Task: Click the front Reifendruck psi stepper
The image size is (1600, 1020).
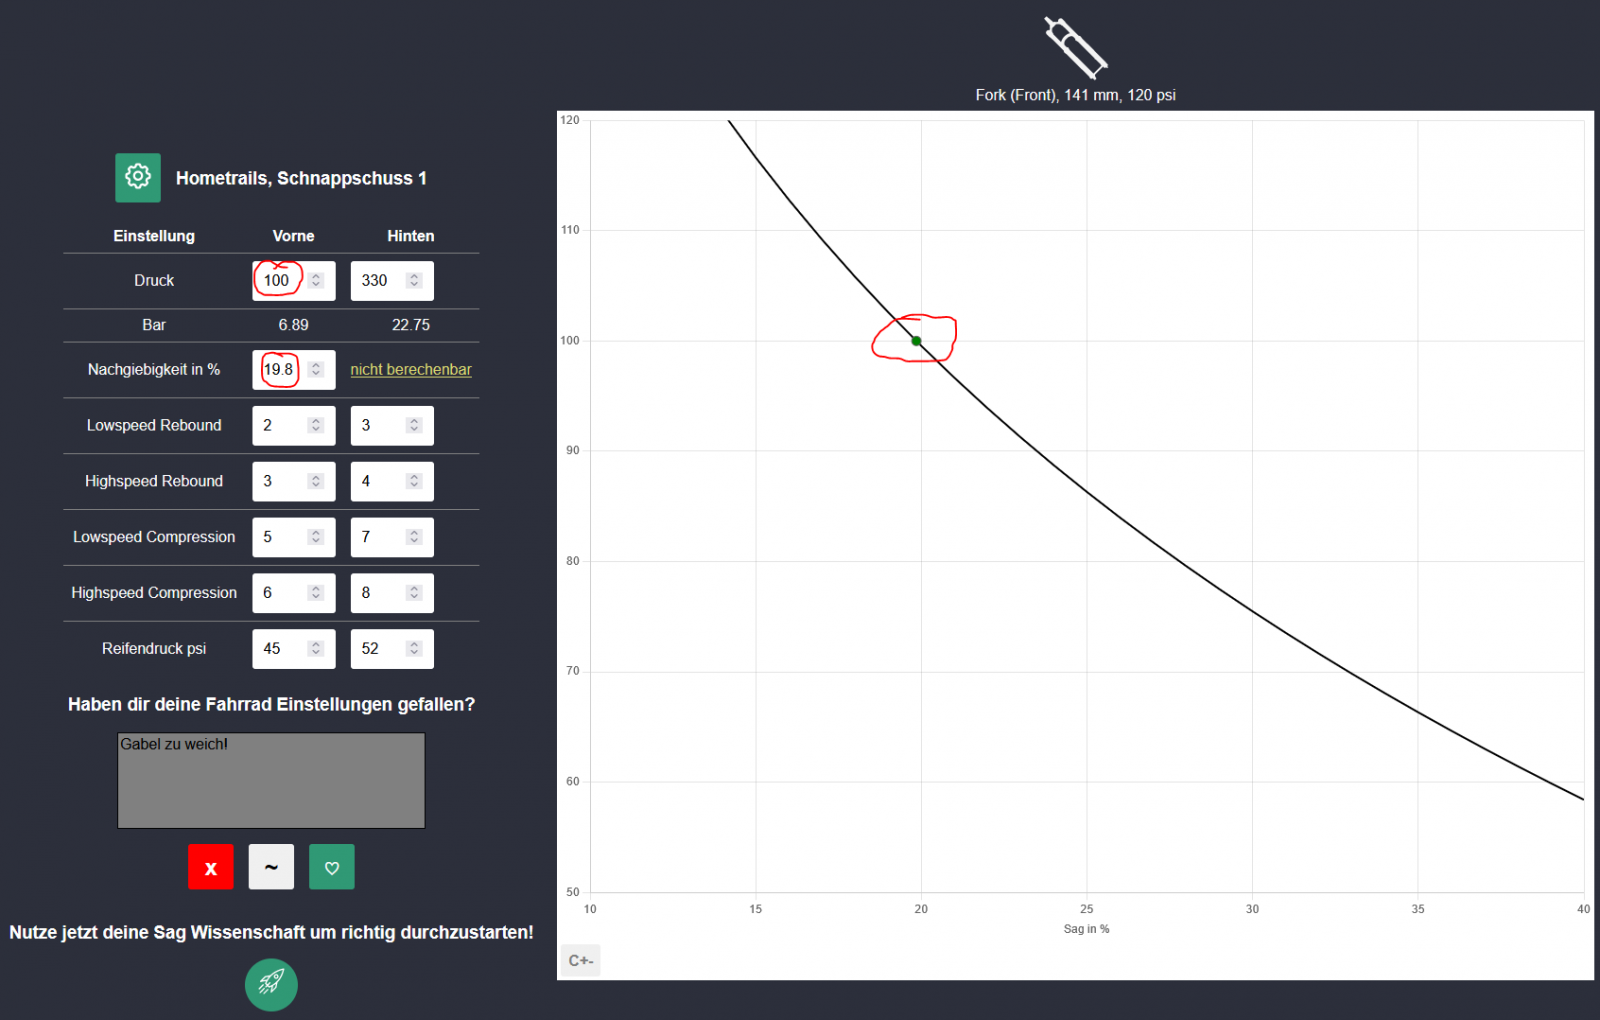Action: 316,649
